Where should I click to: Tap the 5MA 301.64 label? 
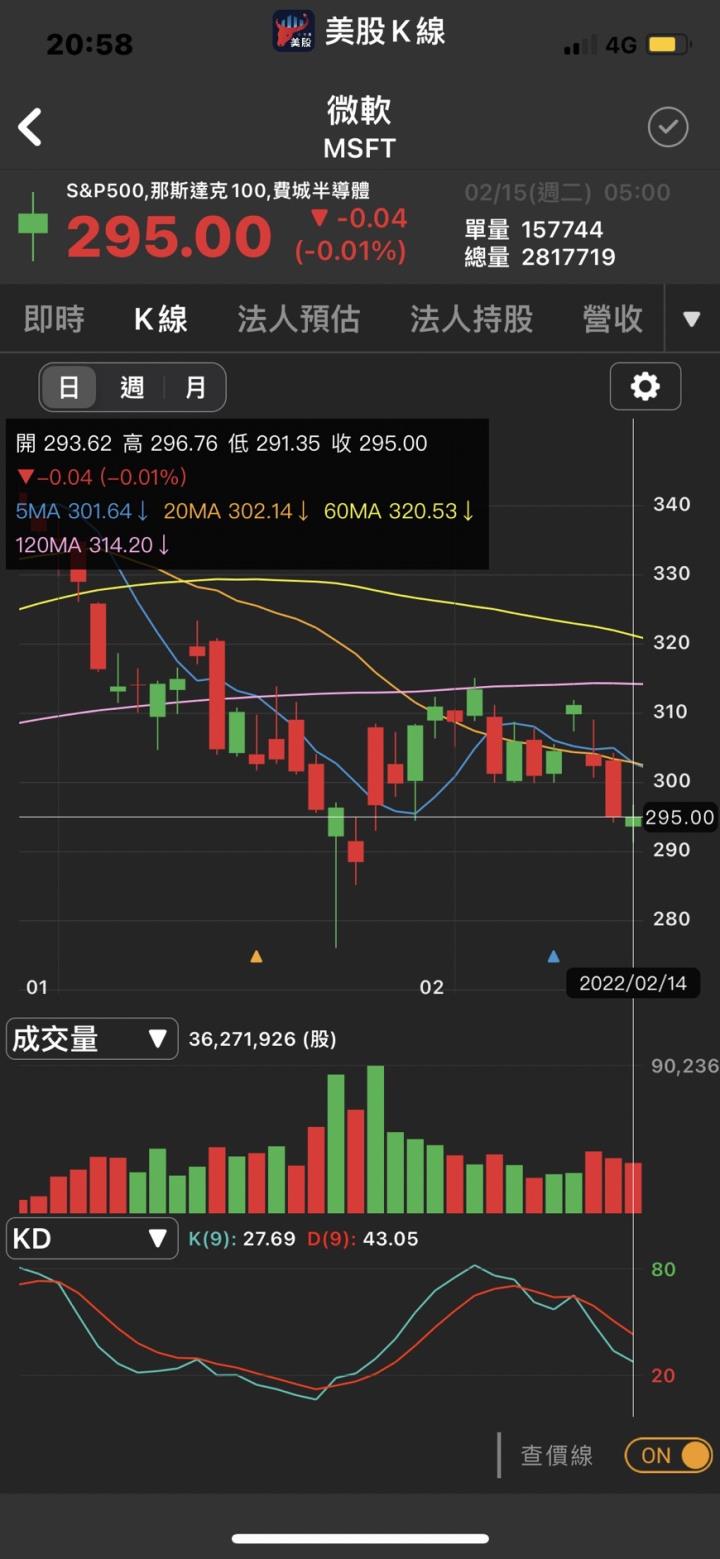(82, 511)
